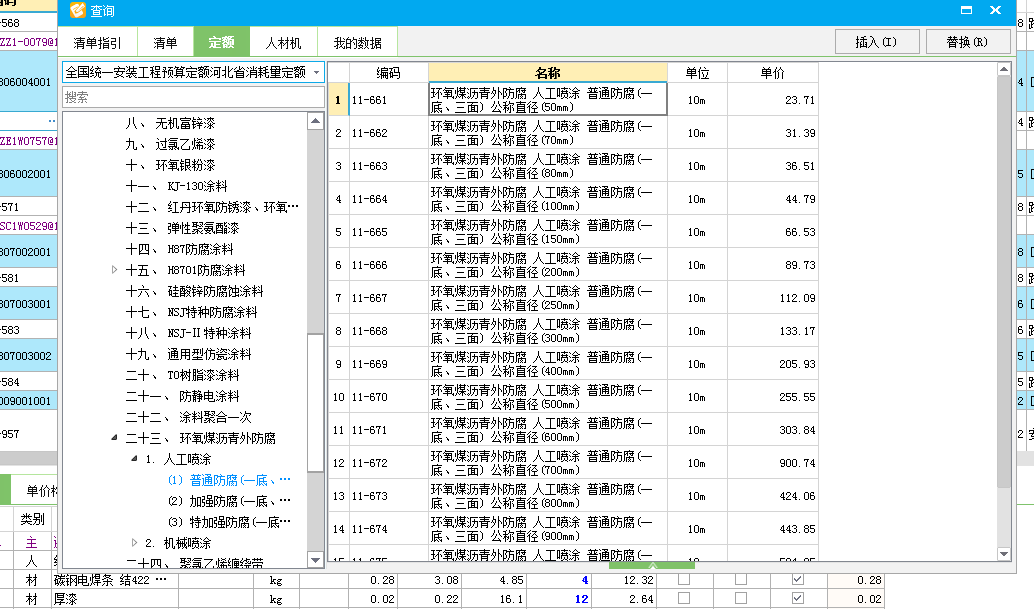The width and height of the screenshot is (1034, 609).
Task: Select quota row 11-667
Action: [x=573, y=297]
